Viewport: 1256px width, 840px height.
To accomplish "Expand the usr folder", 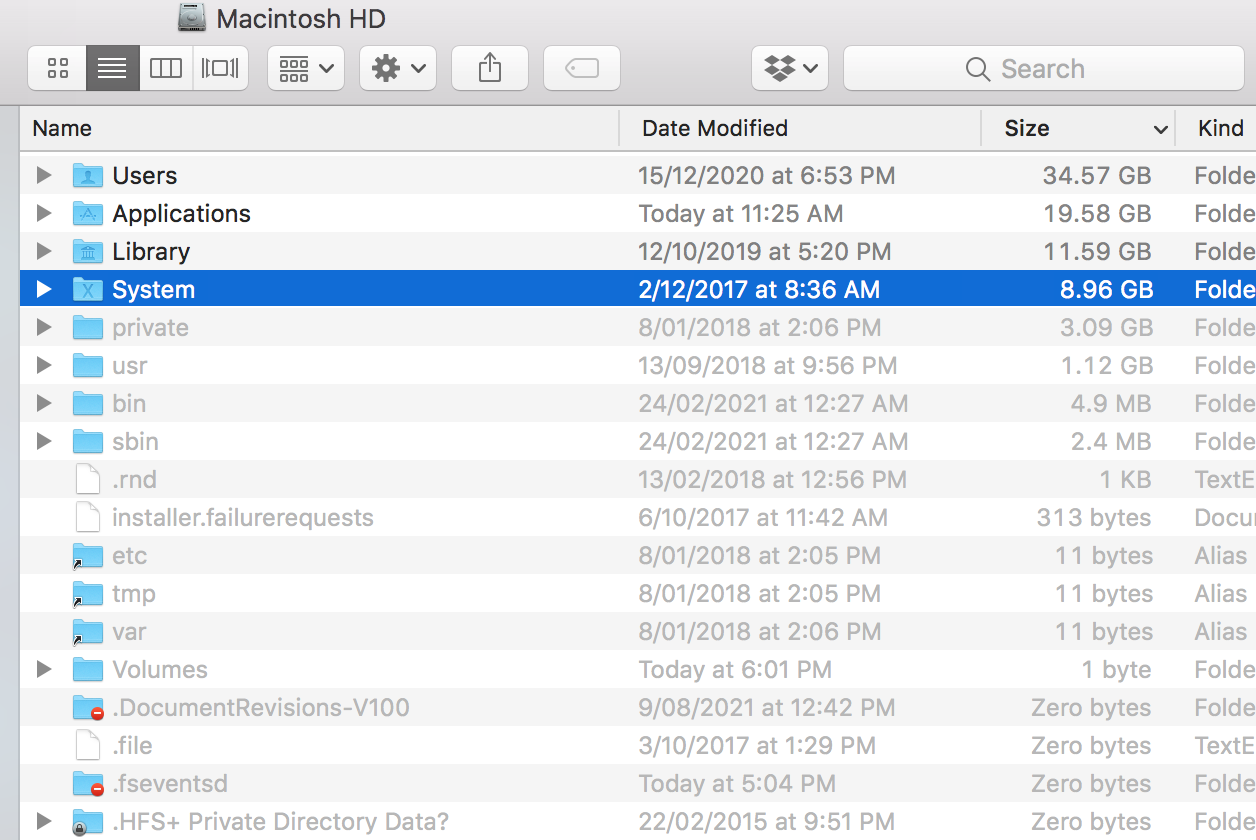I will 43,366.
